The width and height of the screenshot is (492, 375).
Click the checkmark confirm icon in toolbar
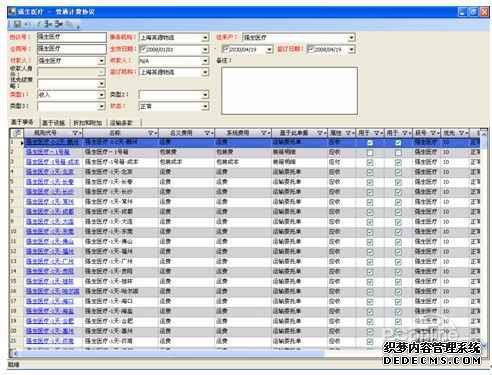(x=39, y=24)
